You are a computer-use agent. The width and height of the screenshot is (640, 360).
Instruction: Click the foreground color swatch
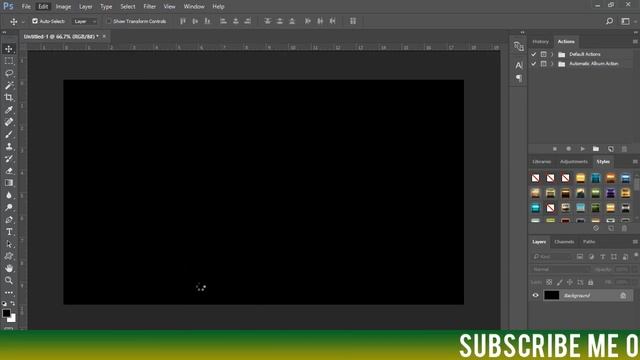6,313
